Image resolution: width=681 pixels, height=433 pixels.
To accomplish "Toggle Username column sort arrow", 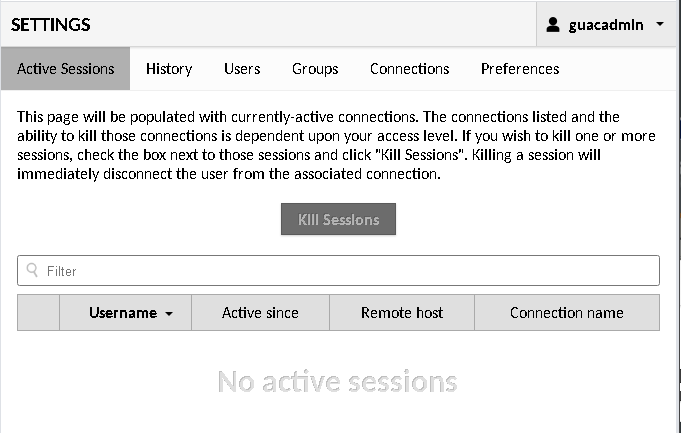I will 169,314.
